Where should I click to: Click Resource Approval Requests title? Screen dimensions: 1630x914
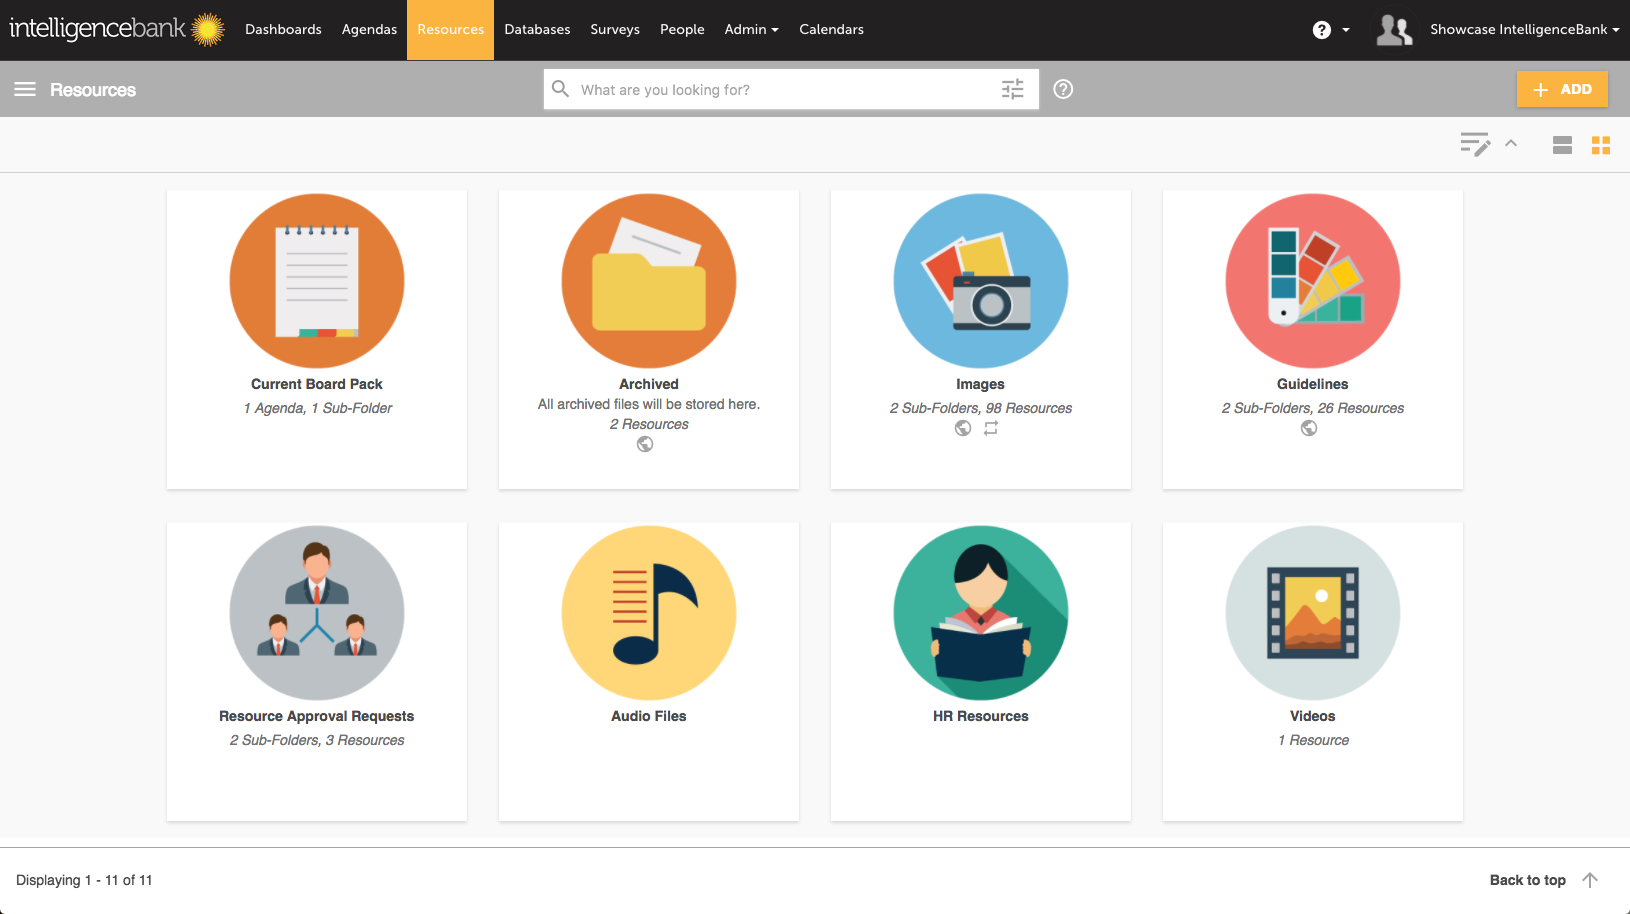[317, 716]
